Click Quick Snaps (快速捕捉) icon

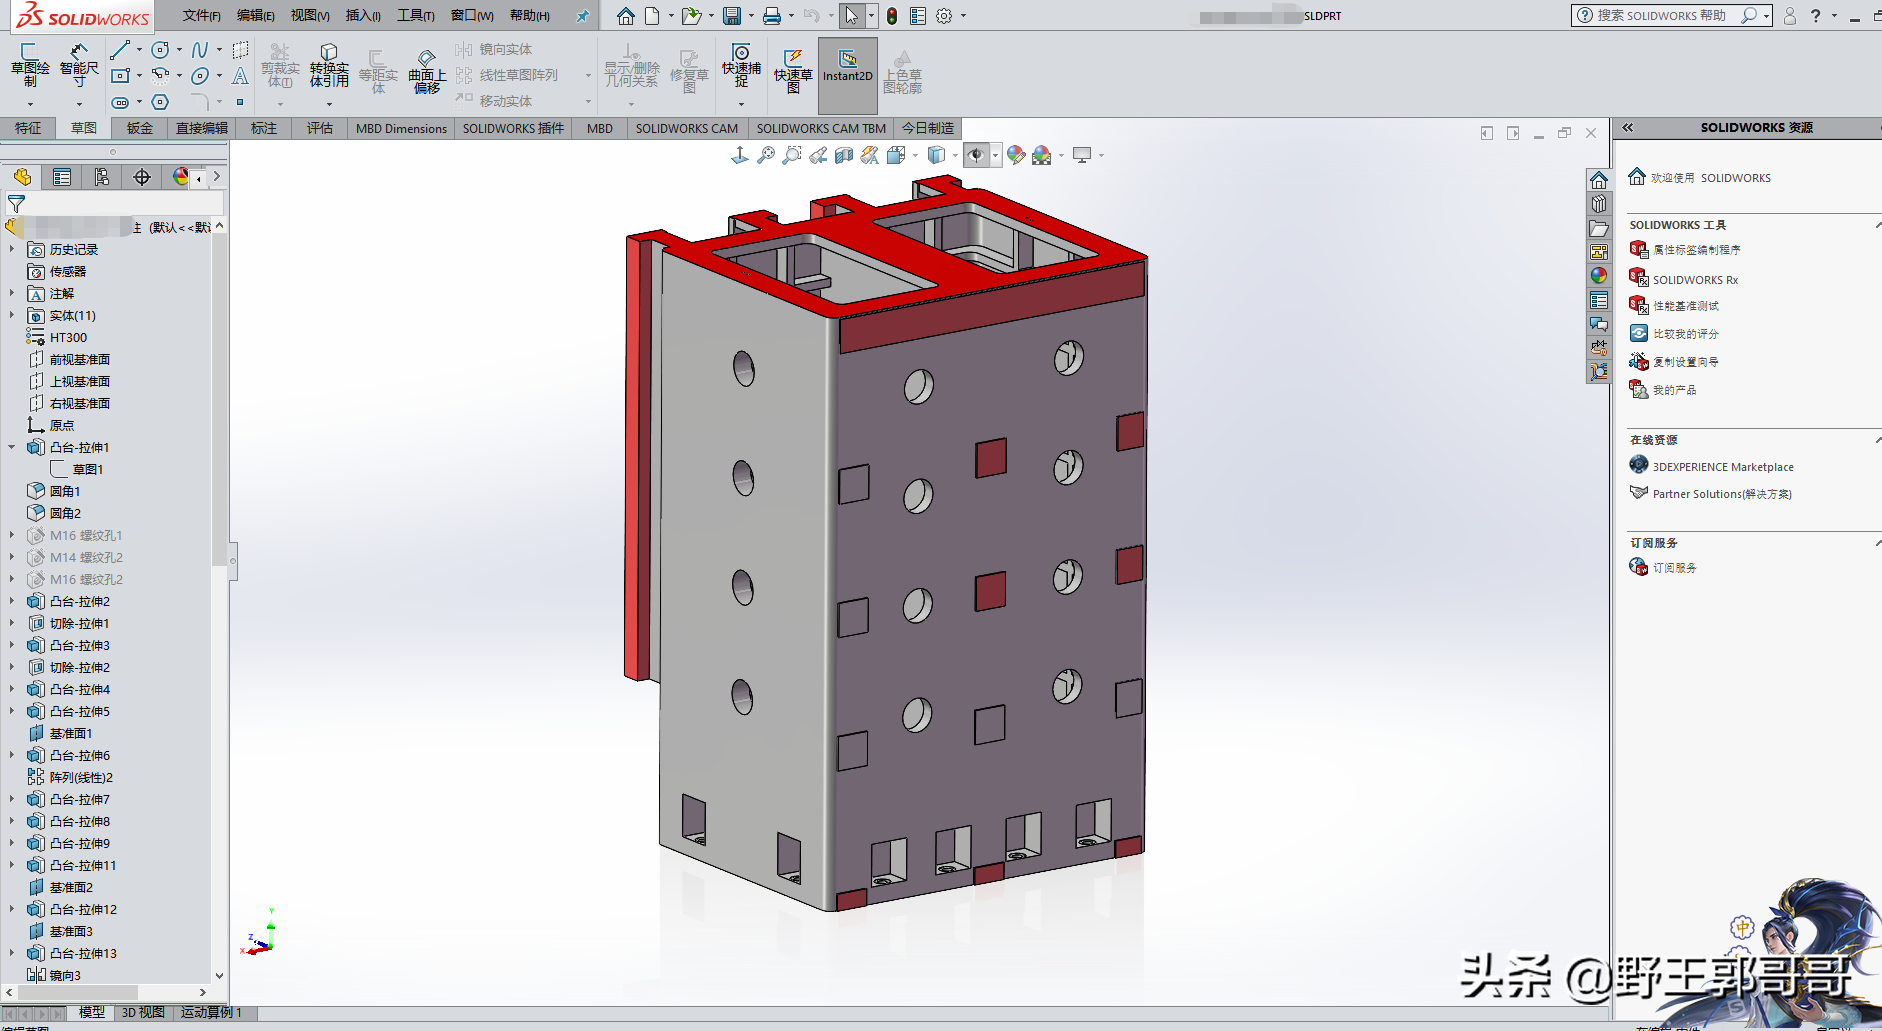pyautogui.click(x=741, y=65)
